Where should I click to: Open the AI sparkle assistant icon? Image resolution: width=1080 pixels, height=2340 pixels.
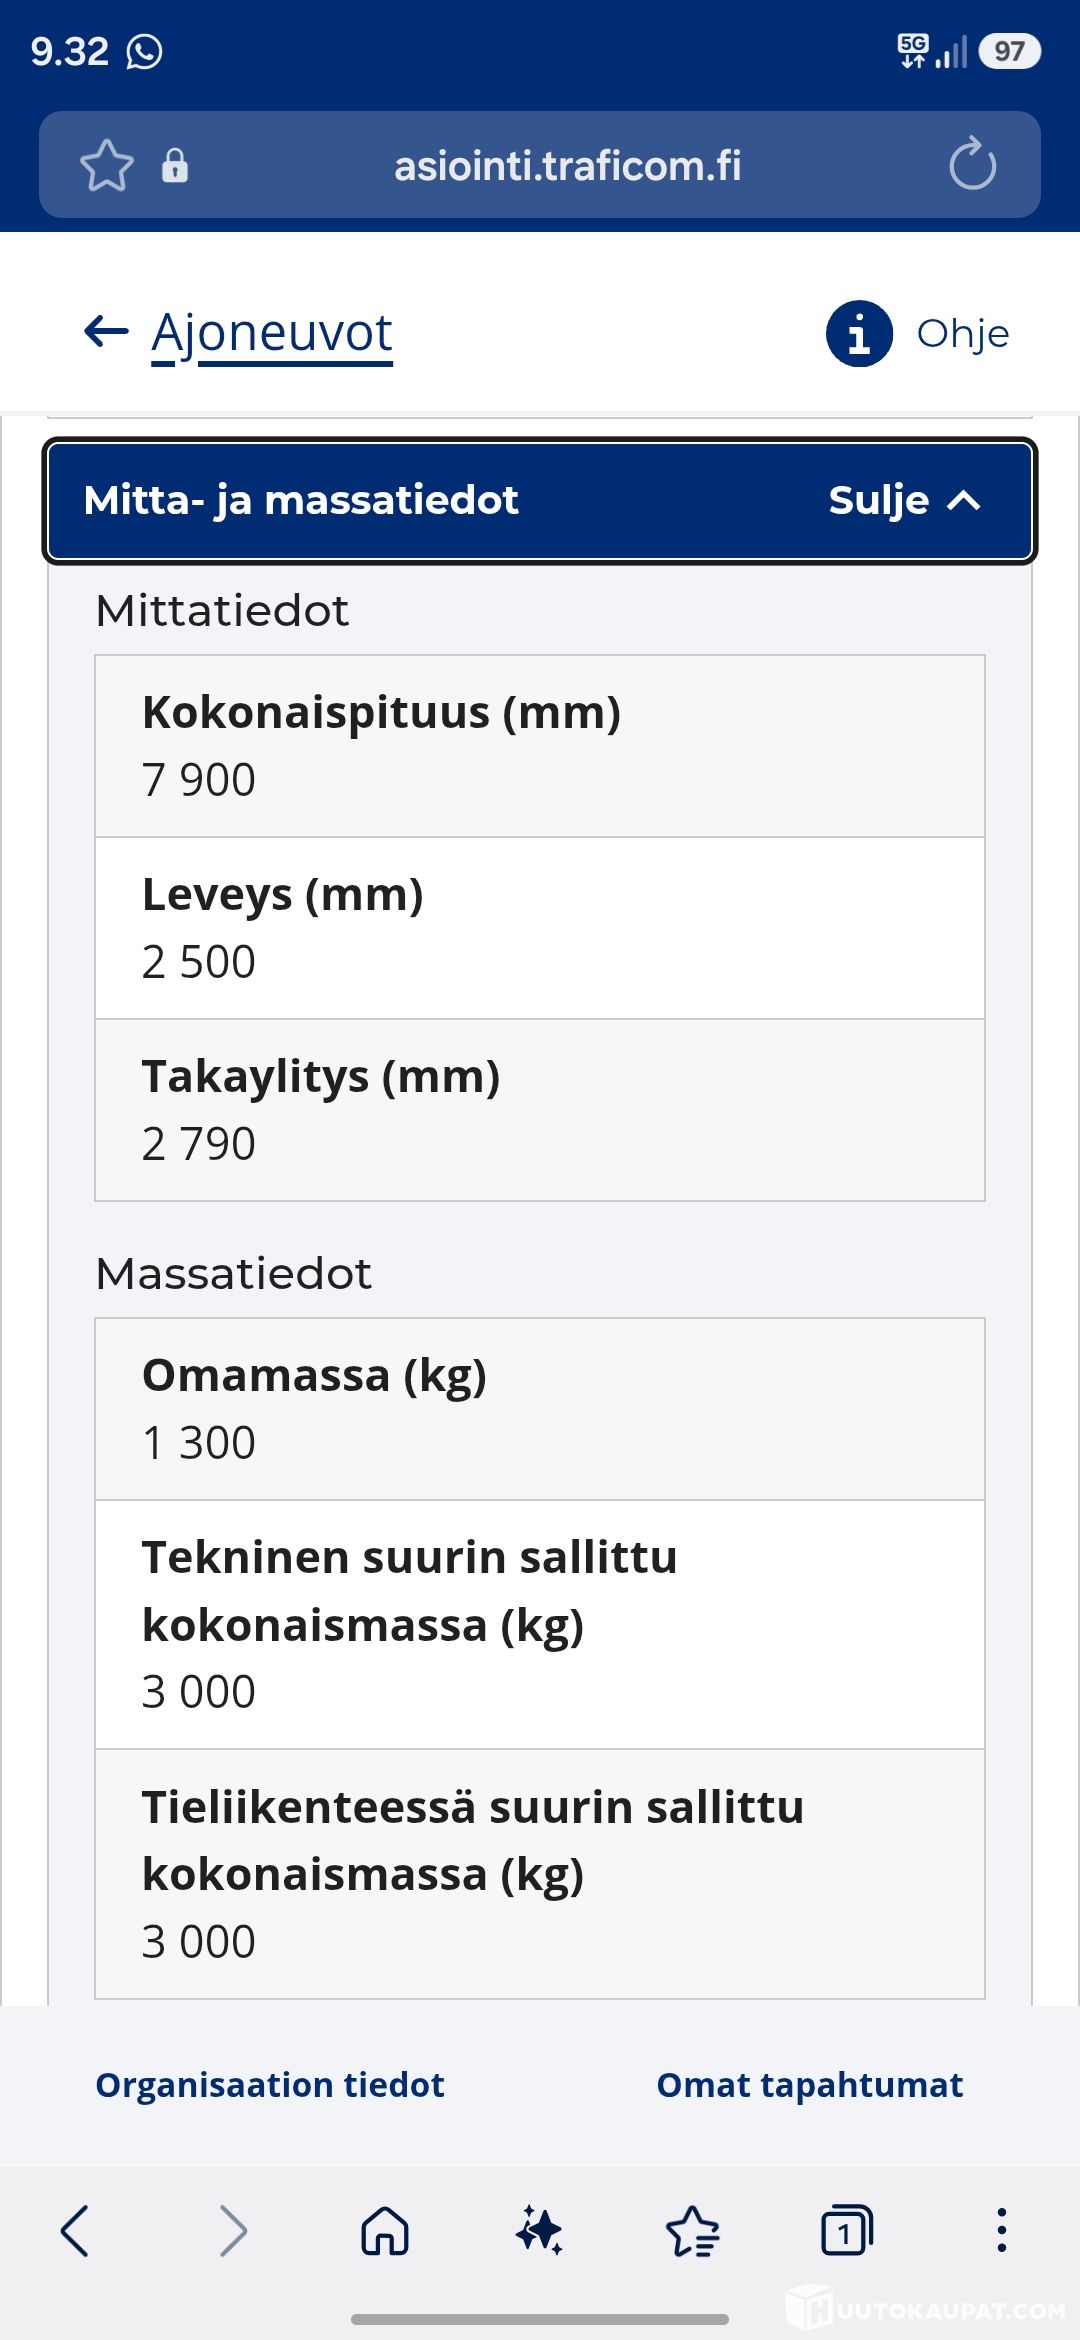(539, 2230)
